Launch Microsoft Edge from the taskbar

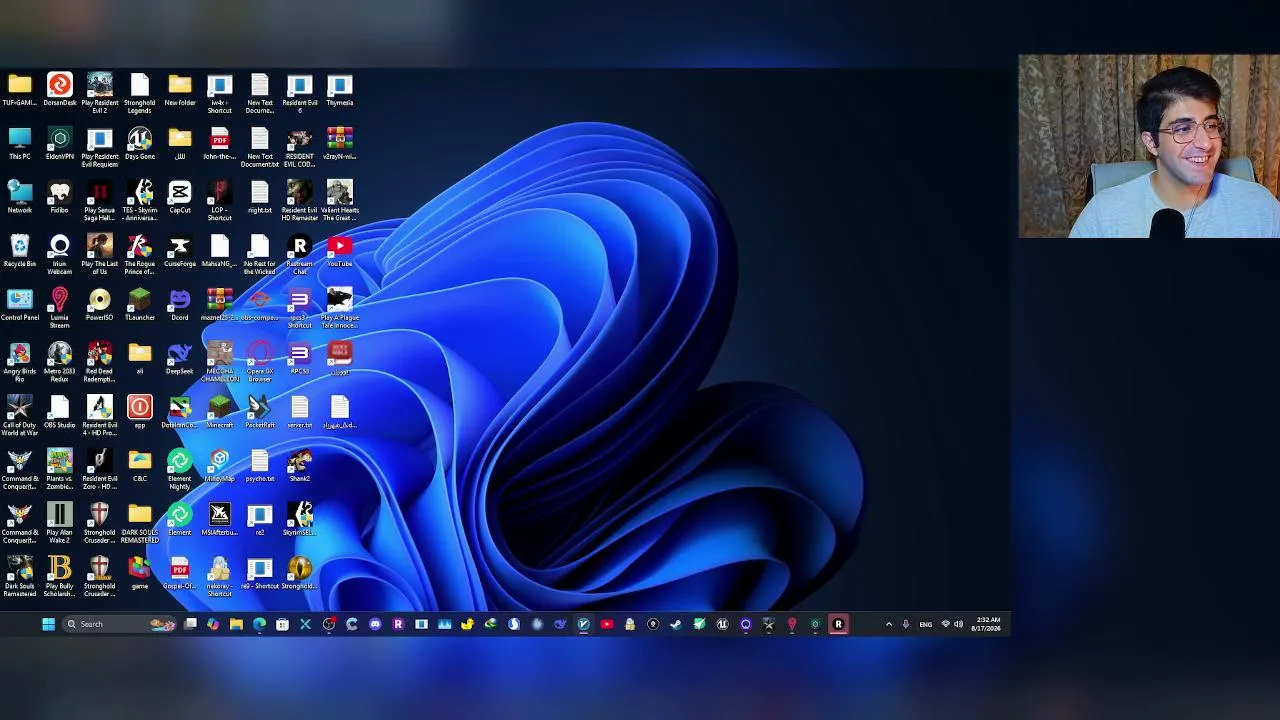259,624
